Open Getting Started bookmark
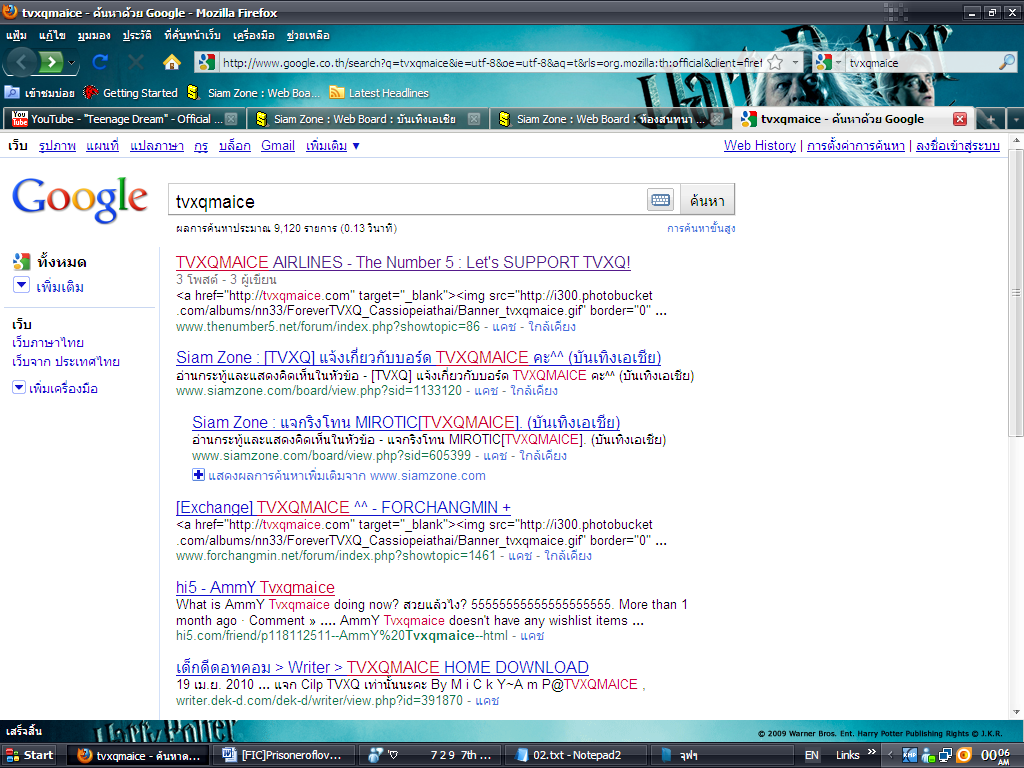The image size is (1024, 768). 131,93
